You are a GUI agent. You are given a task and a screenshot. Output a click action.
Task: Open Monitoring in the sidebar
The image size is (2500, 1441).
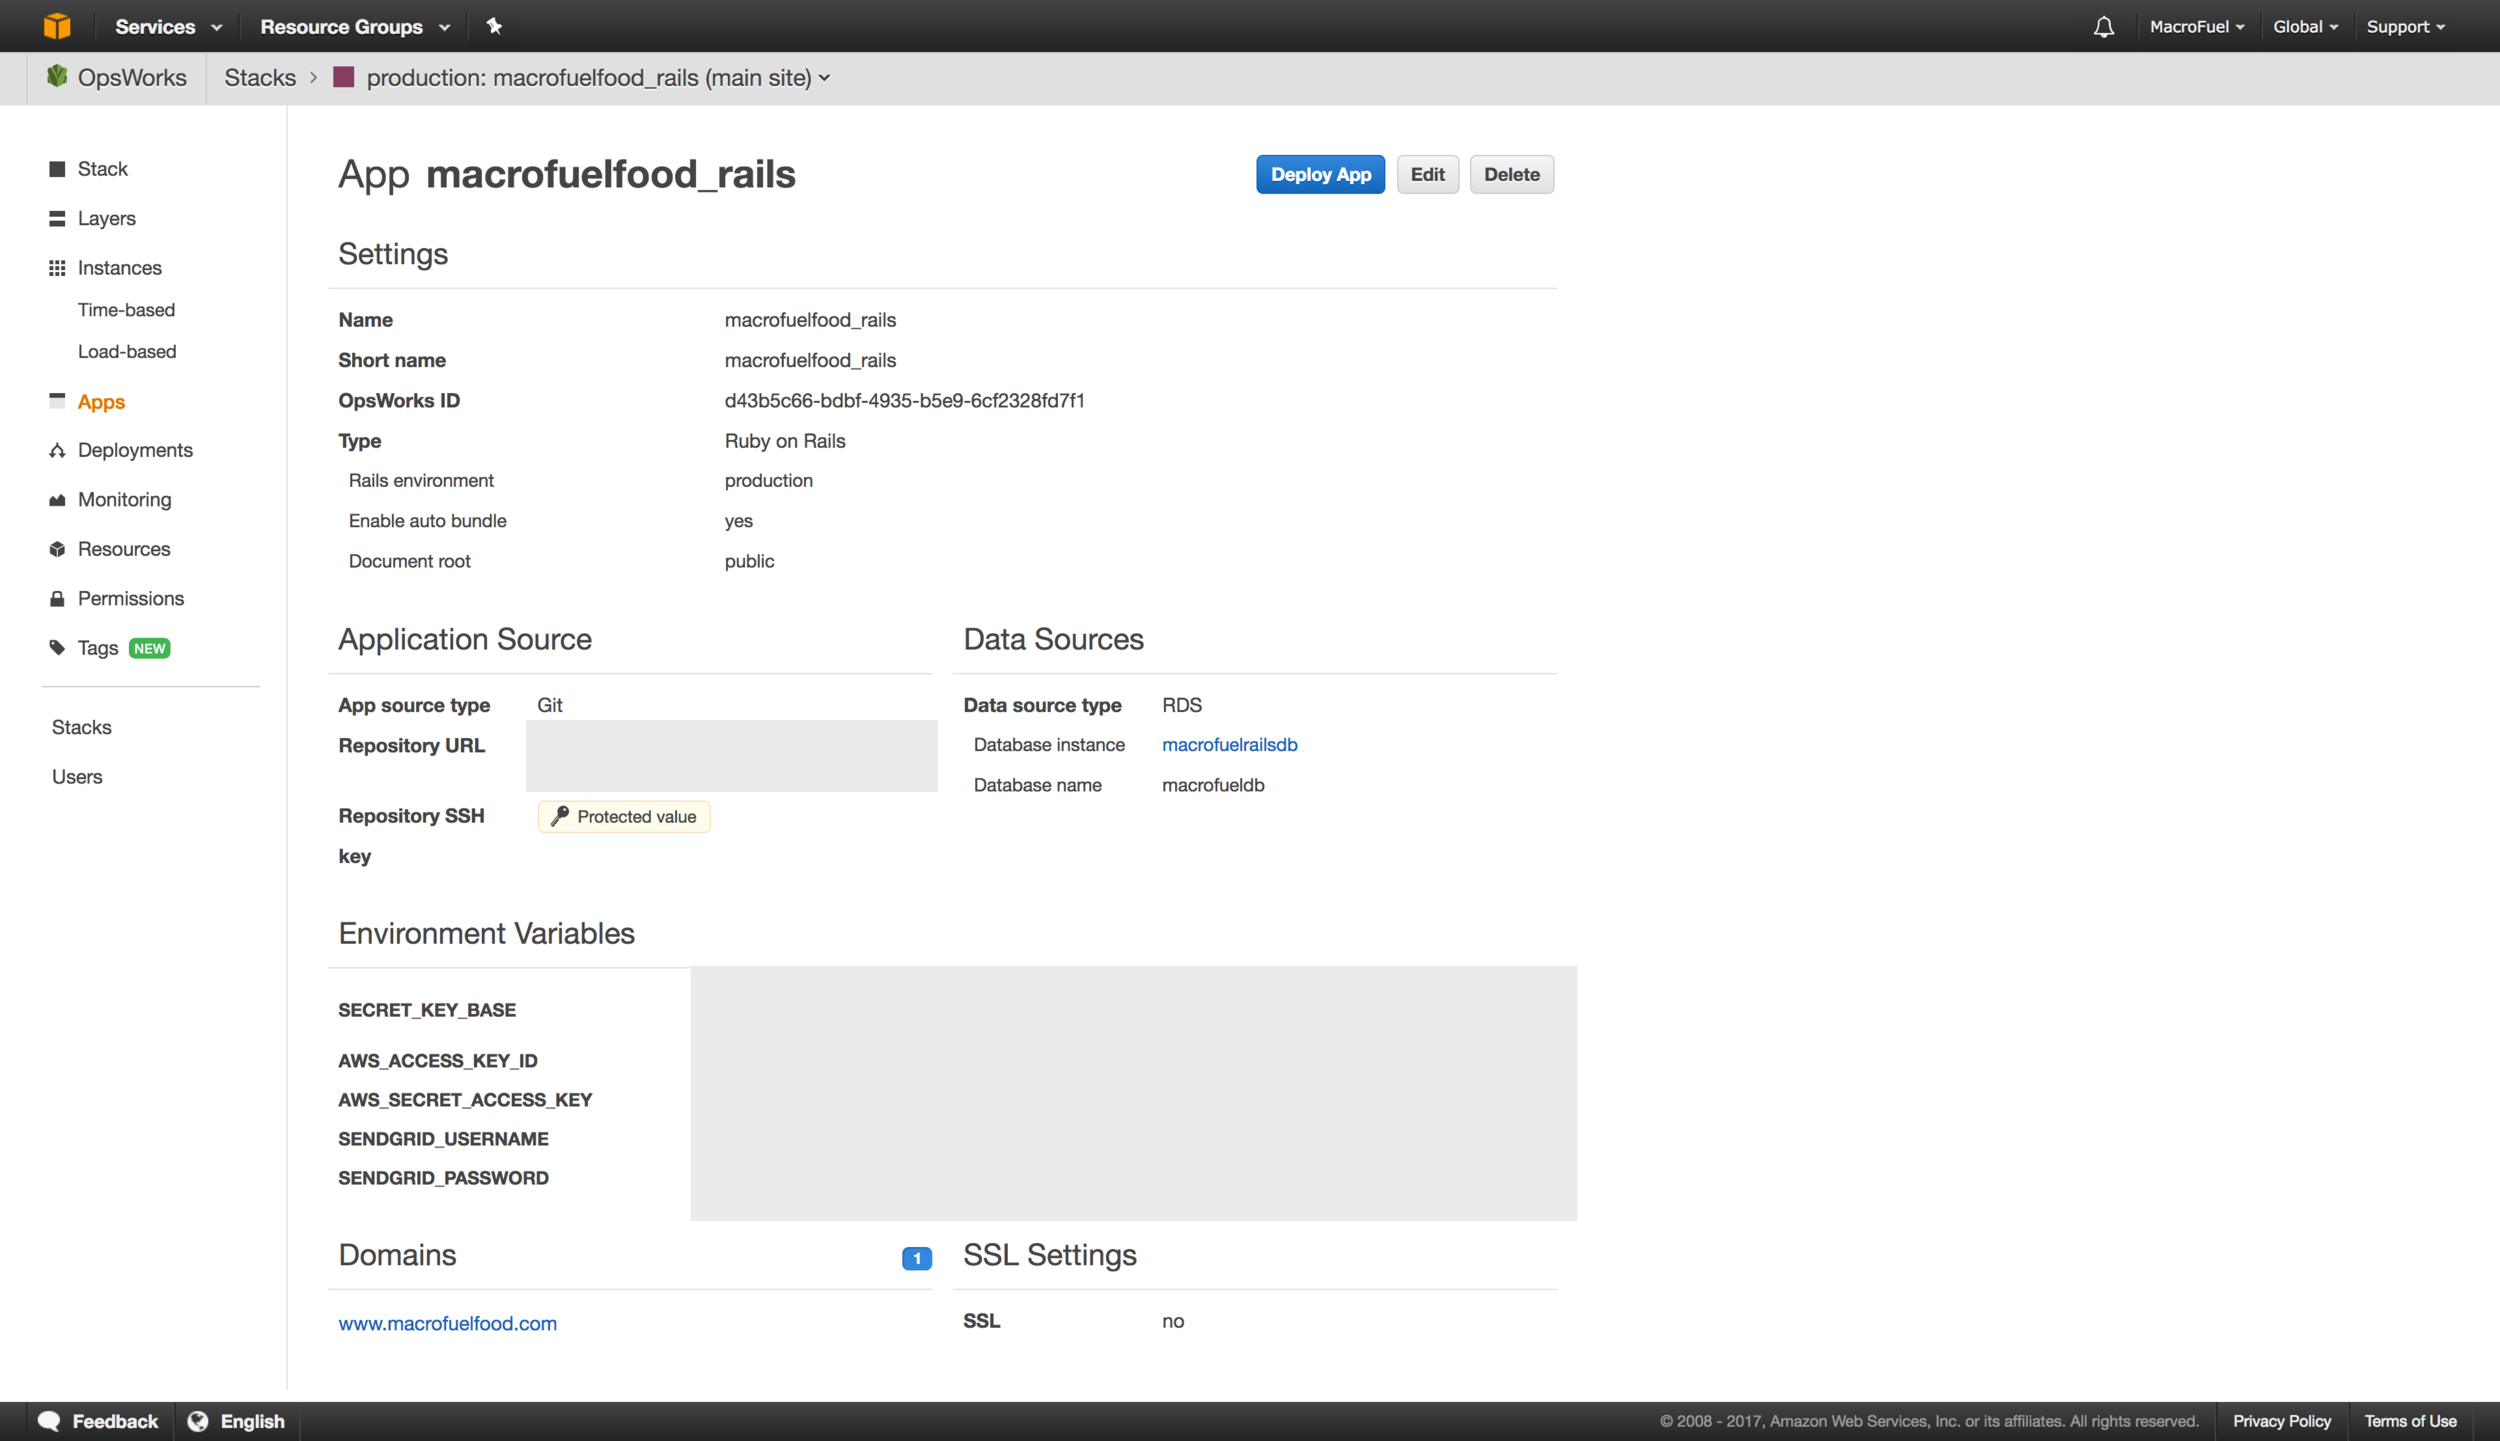point(125,500)
